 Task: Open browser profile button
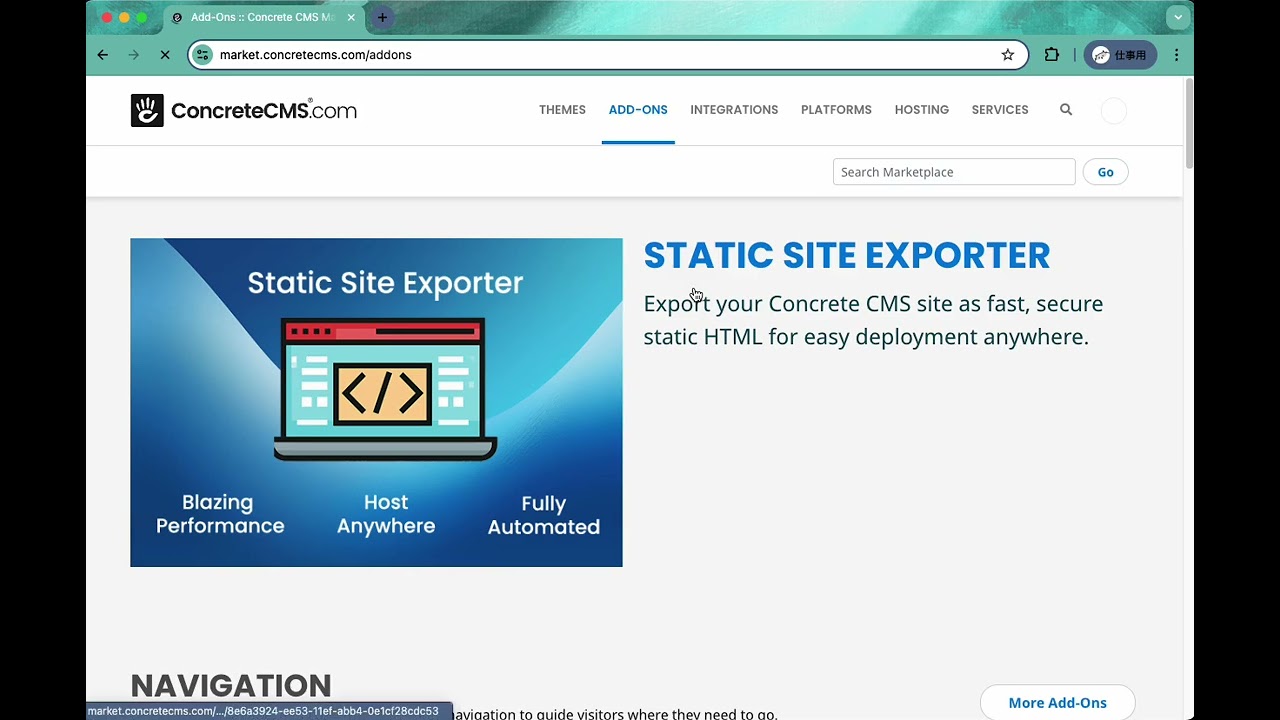click(1120, 55)
